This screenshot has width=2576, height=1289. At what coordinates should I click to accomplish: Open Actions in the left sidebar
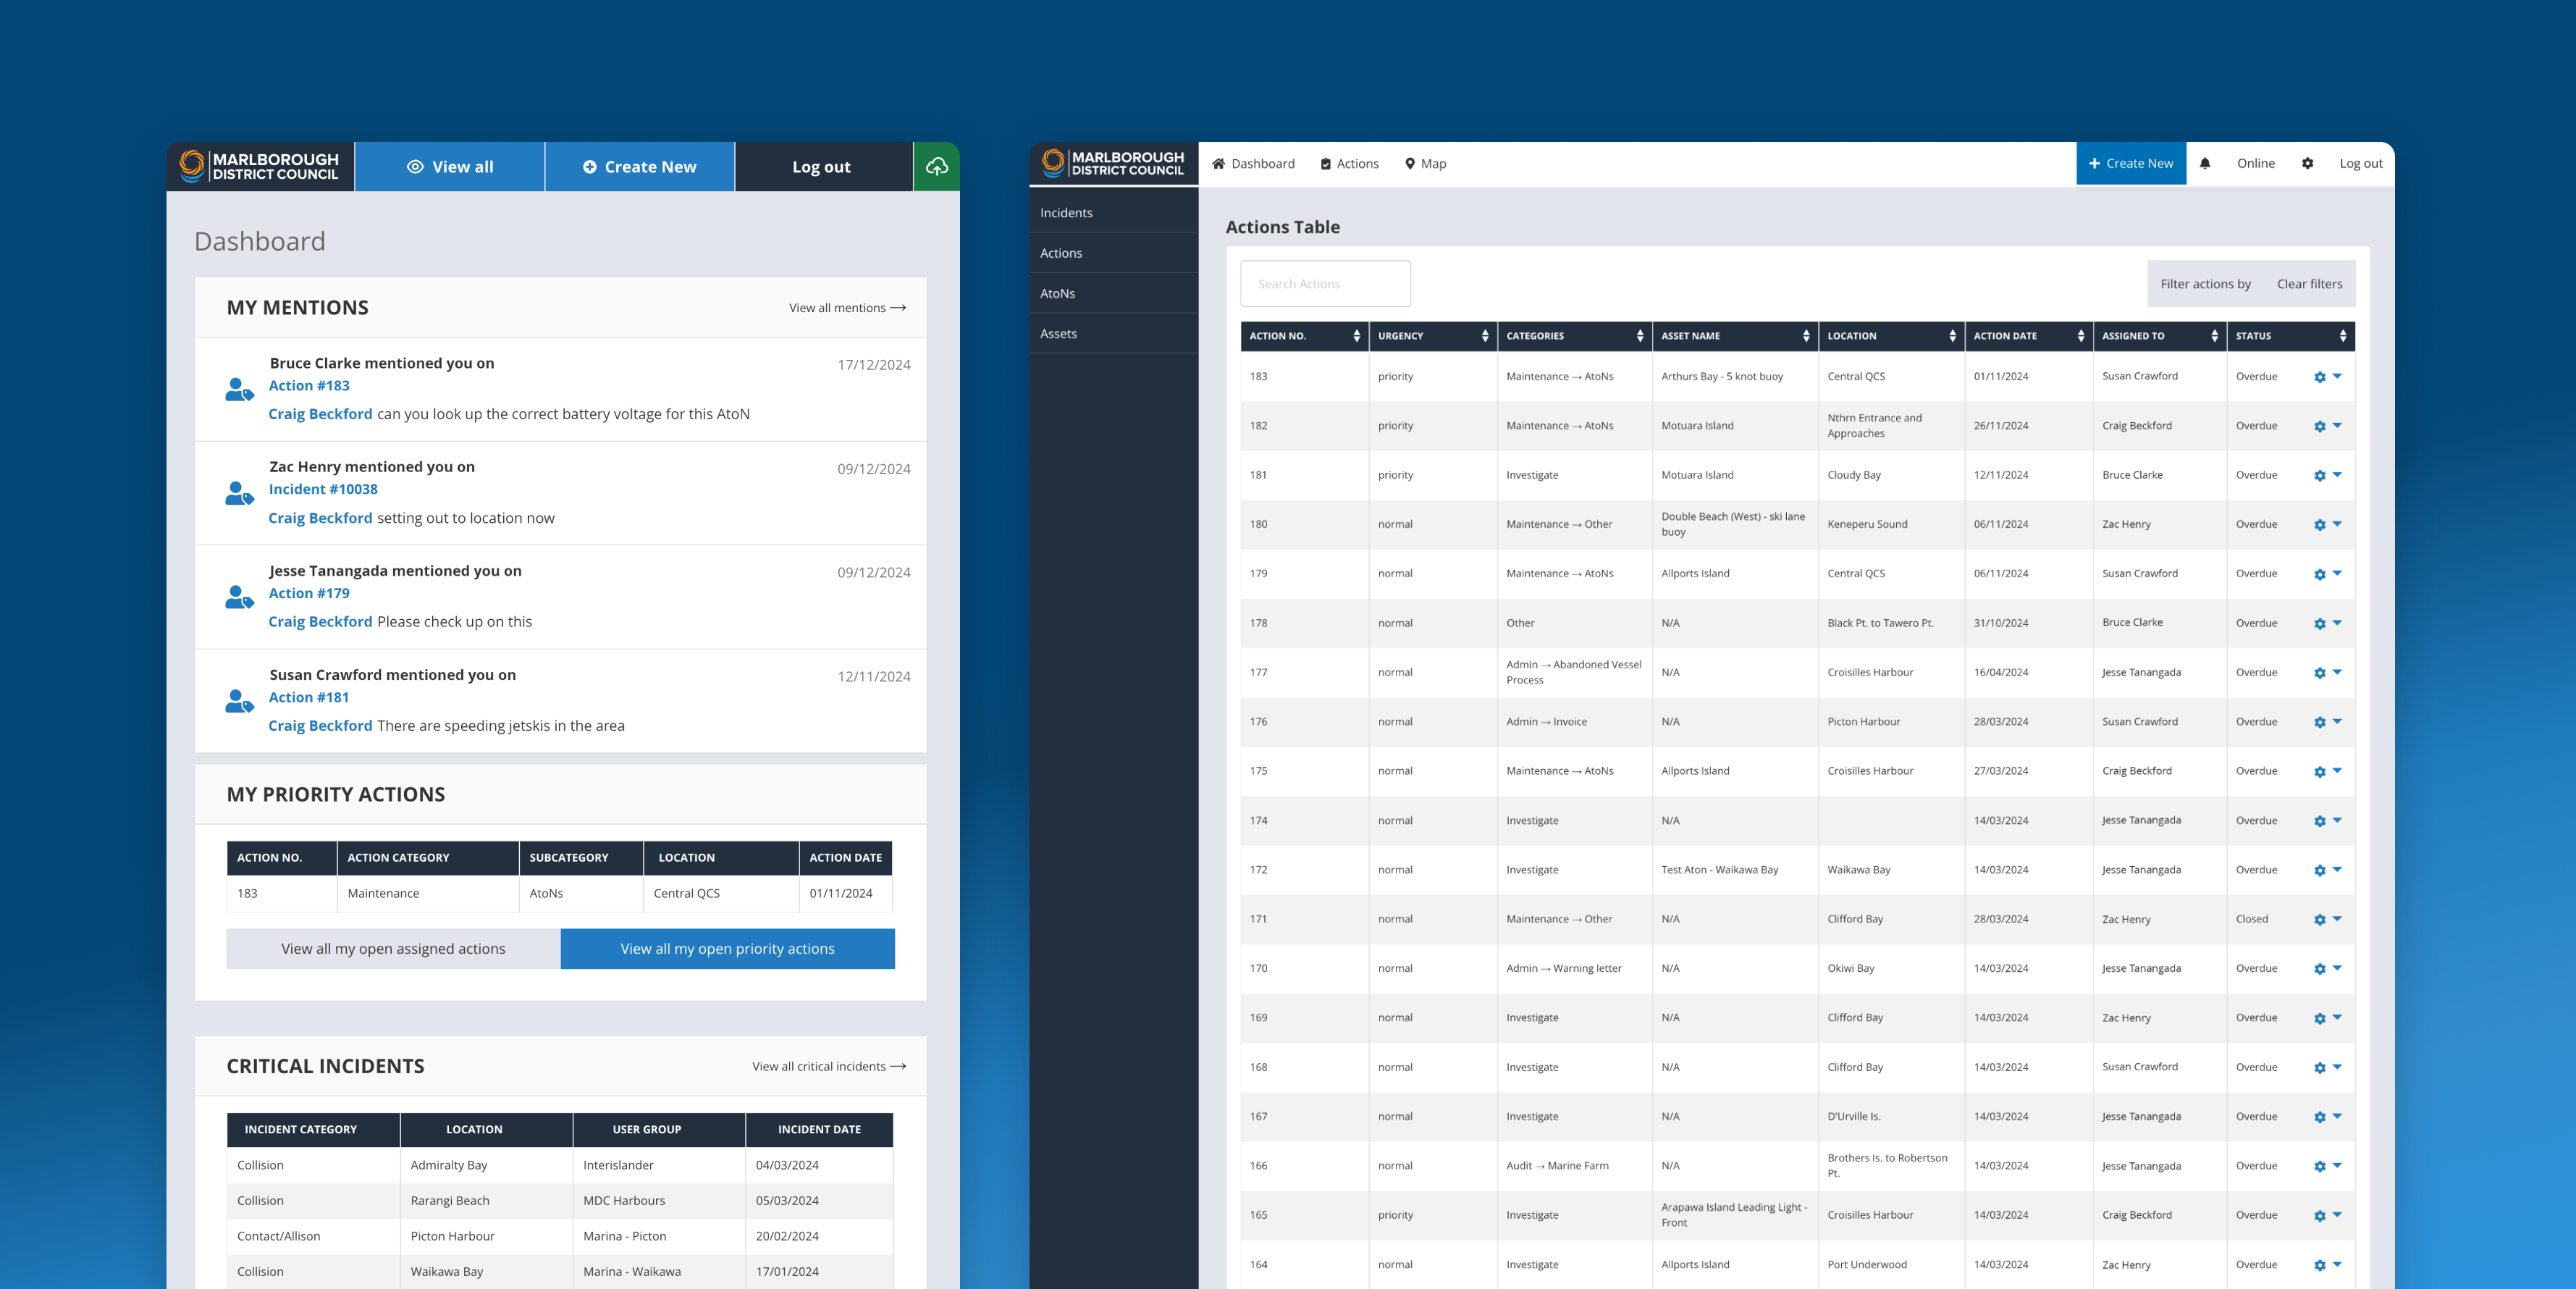point(1113,253)
